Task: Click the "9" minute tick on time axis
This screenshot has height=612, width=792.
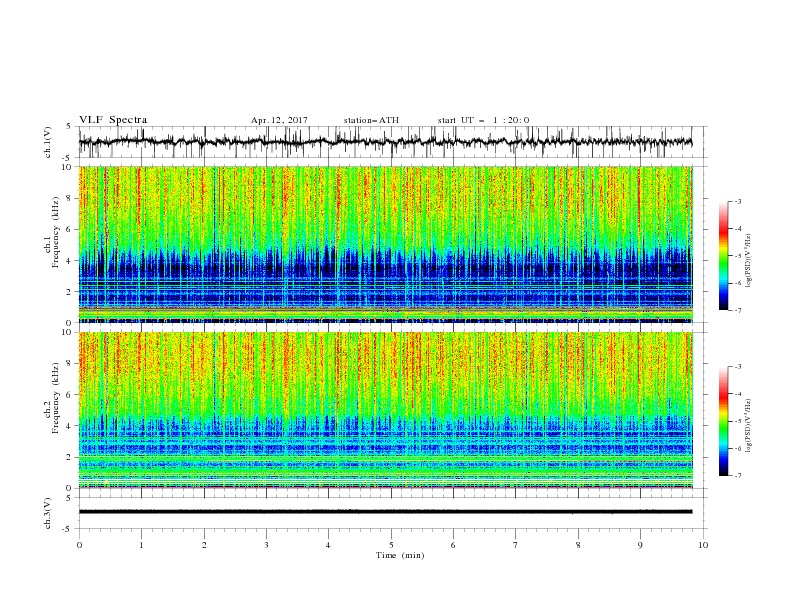Action: 640,545
